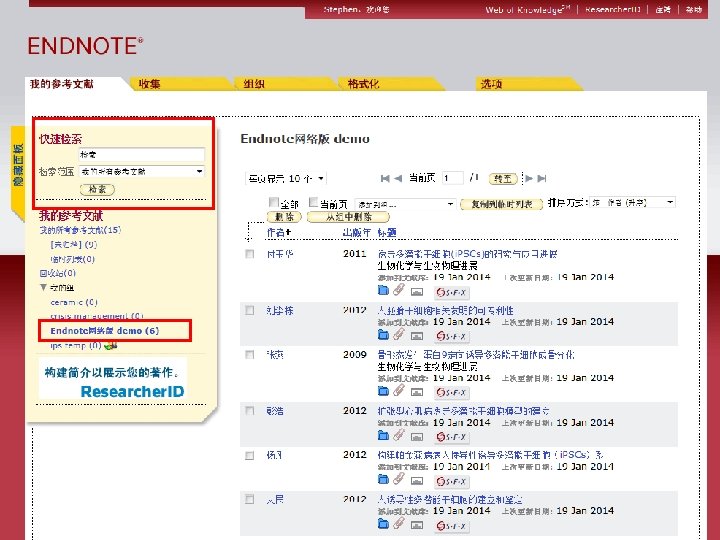
Task: Click figure icon on the 人胚胎干细胞 reference
Action: (x=416, y=336)
